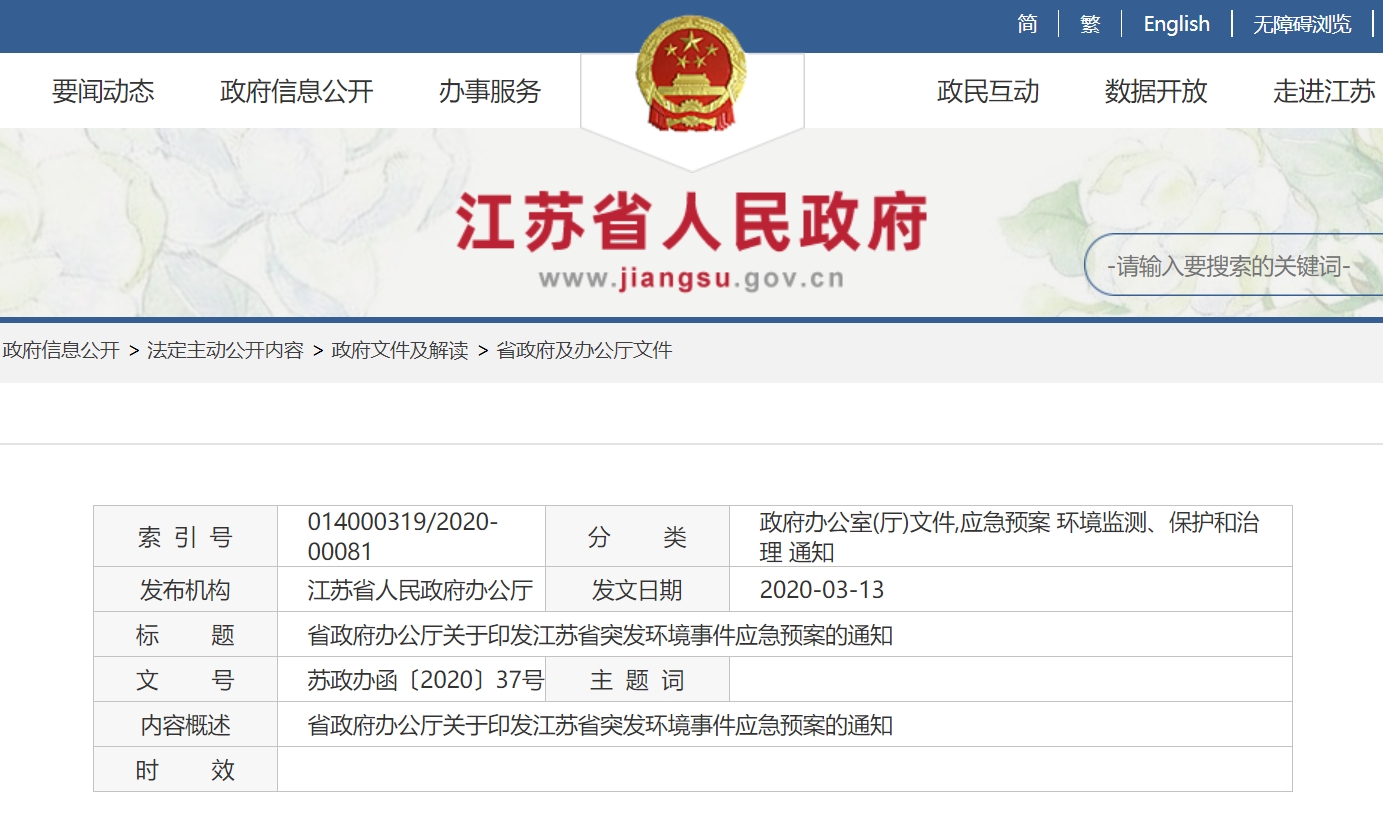Click the 文号 label cell
Image resolution: width=1383 pixels, height=822 pixels.
coord(185,679)
